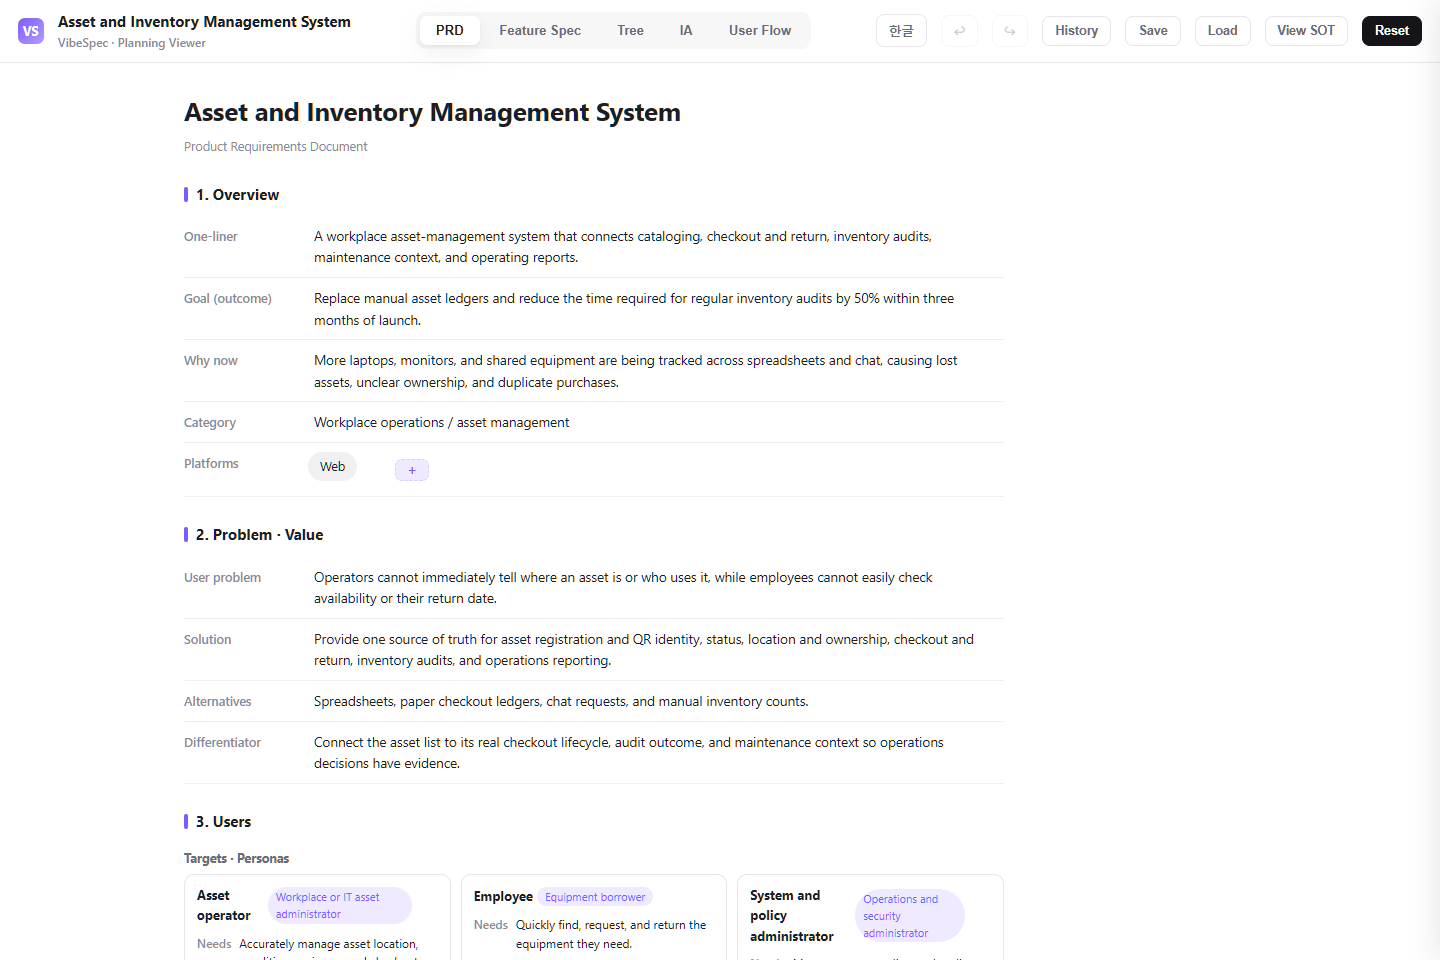Click the document title heading
This screenshot has height=960, width=1440.
(x=432, y=113)
